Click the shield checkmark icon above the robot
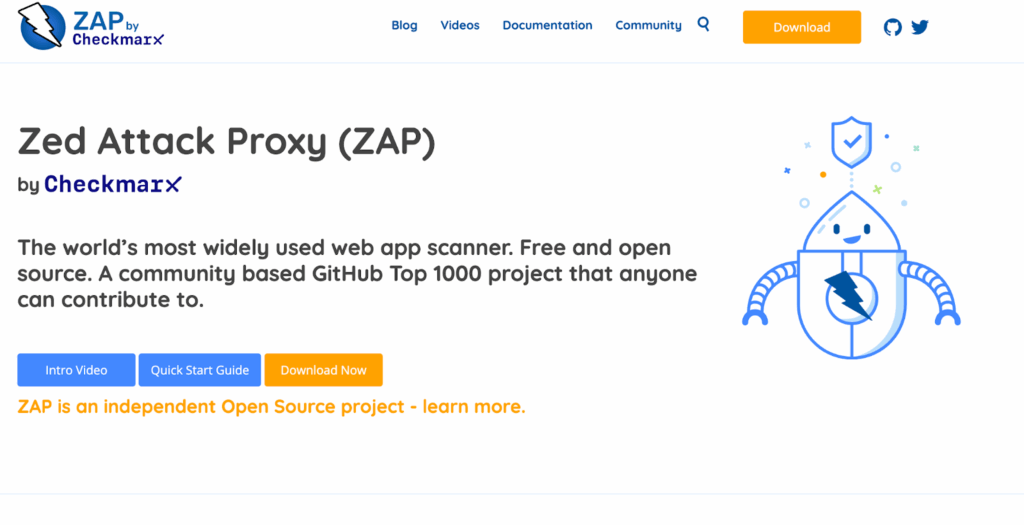1024x525 pixels. (851, 142)
